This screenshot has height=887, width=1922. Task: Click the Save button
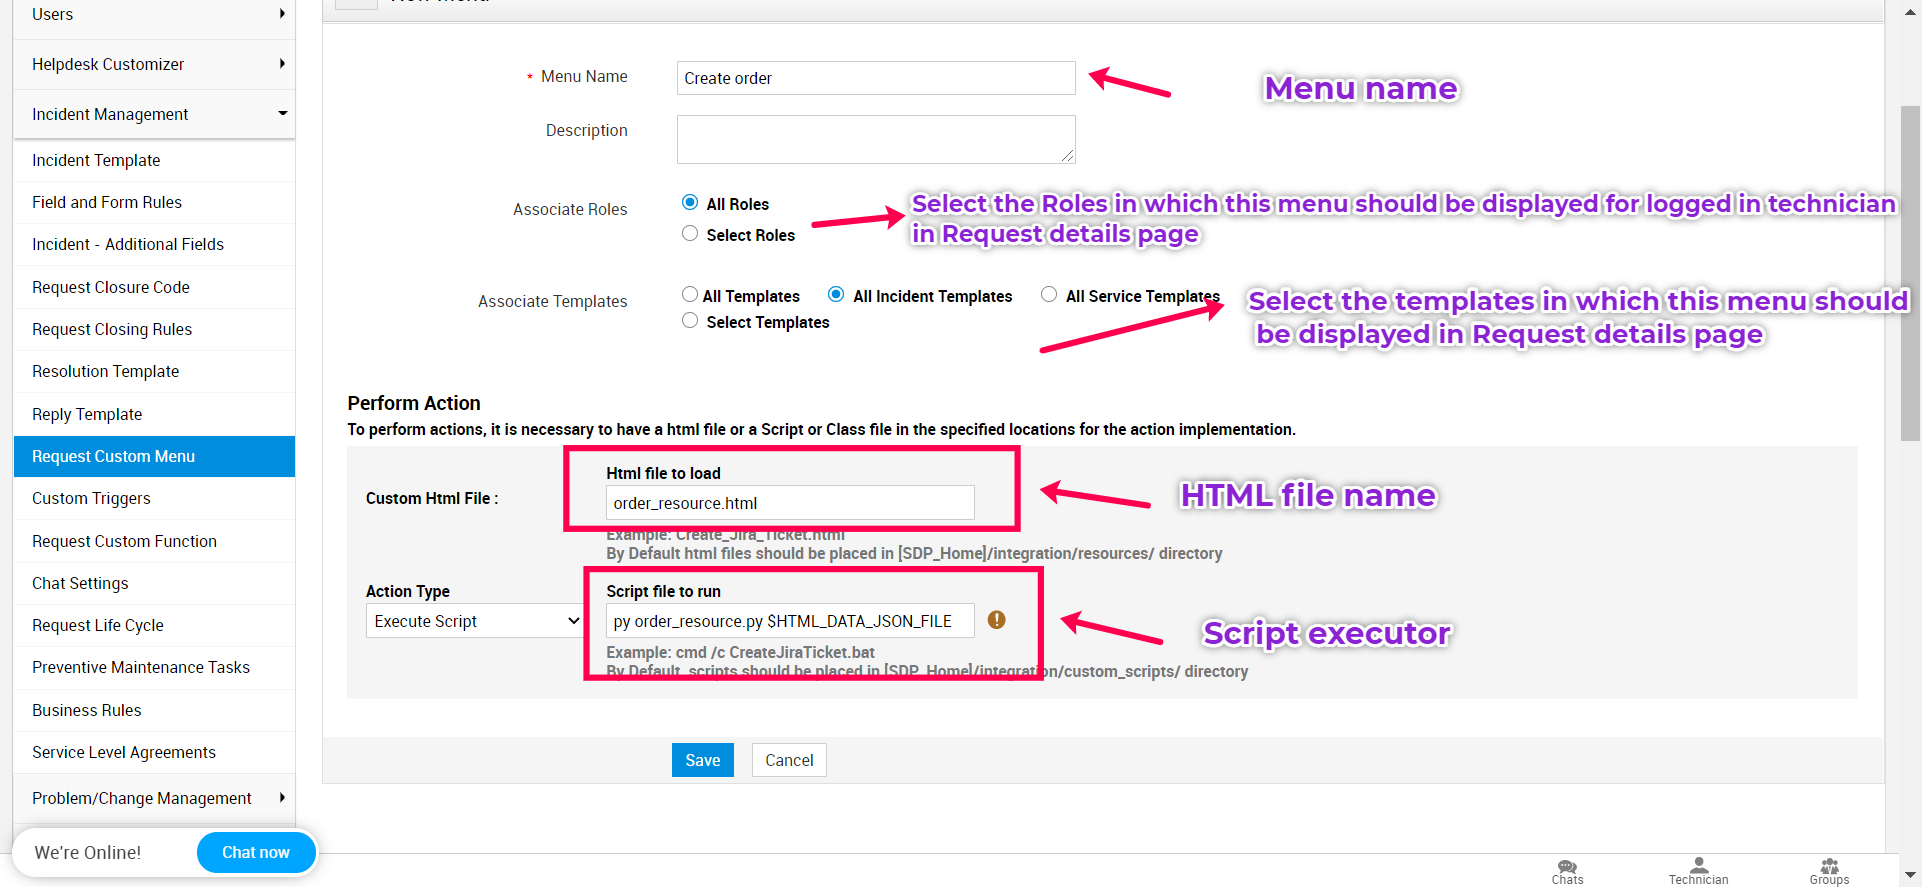[703, 760]
